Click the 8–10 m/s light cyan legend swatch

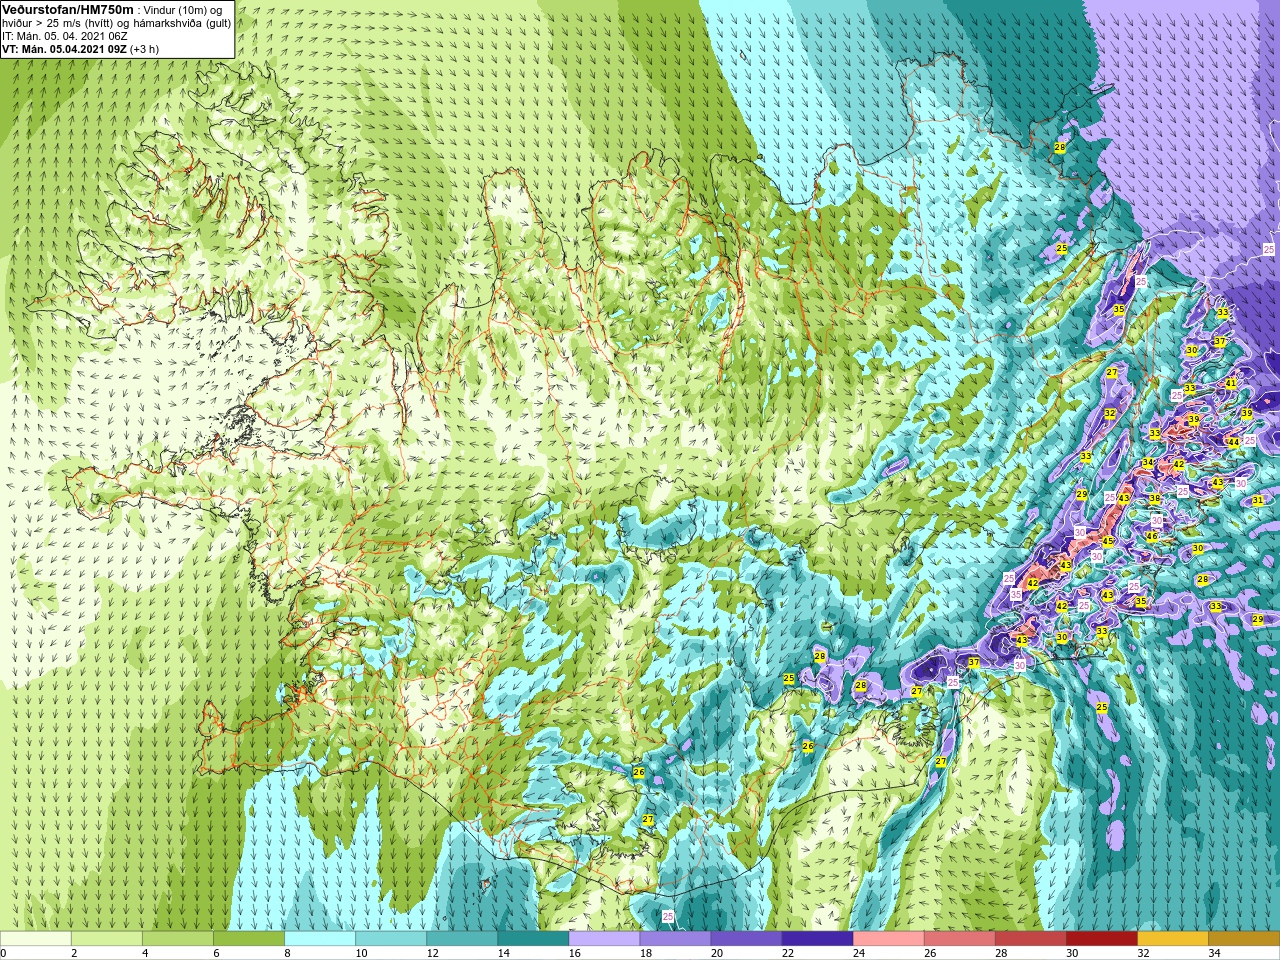(320, 939)
